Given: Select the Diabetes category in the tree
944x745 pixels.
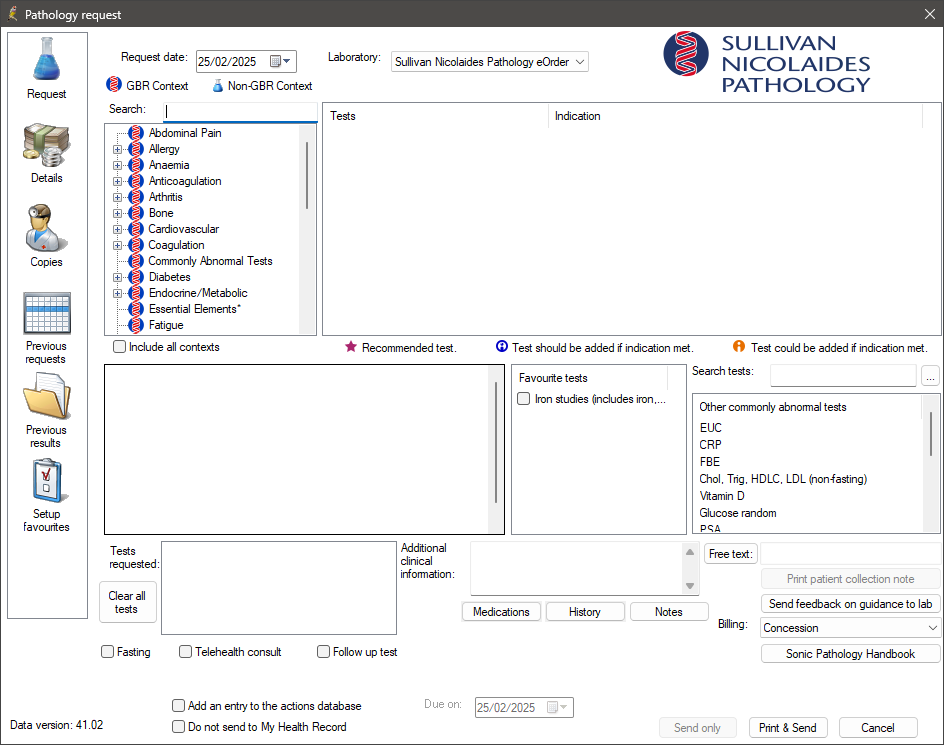Looking at the screenshot, I should coord(169,277).
